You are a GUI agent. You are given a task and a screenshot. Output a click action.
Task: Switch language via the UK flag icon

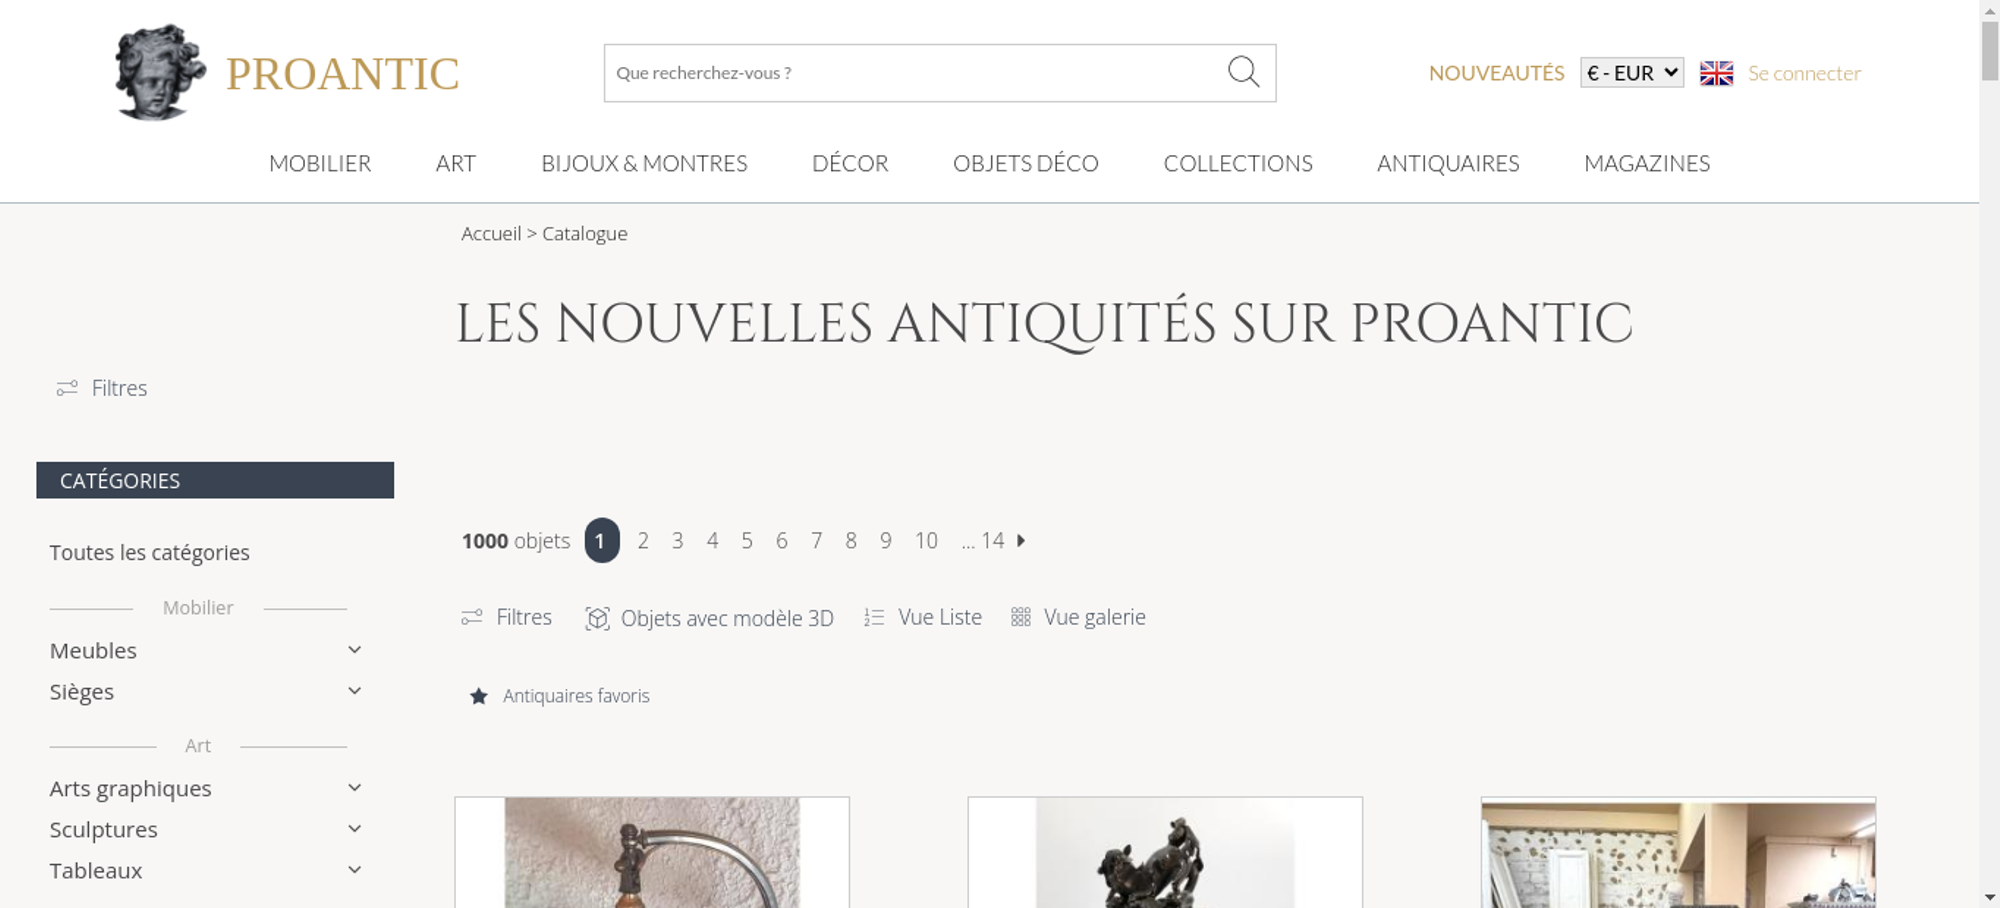click(x=1716, y=73)
